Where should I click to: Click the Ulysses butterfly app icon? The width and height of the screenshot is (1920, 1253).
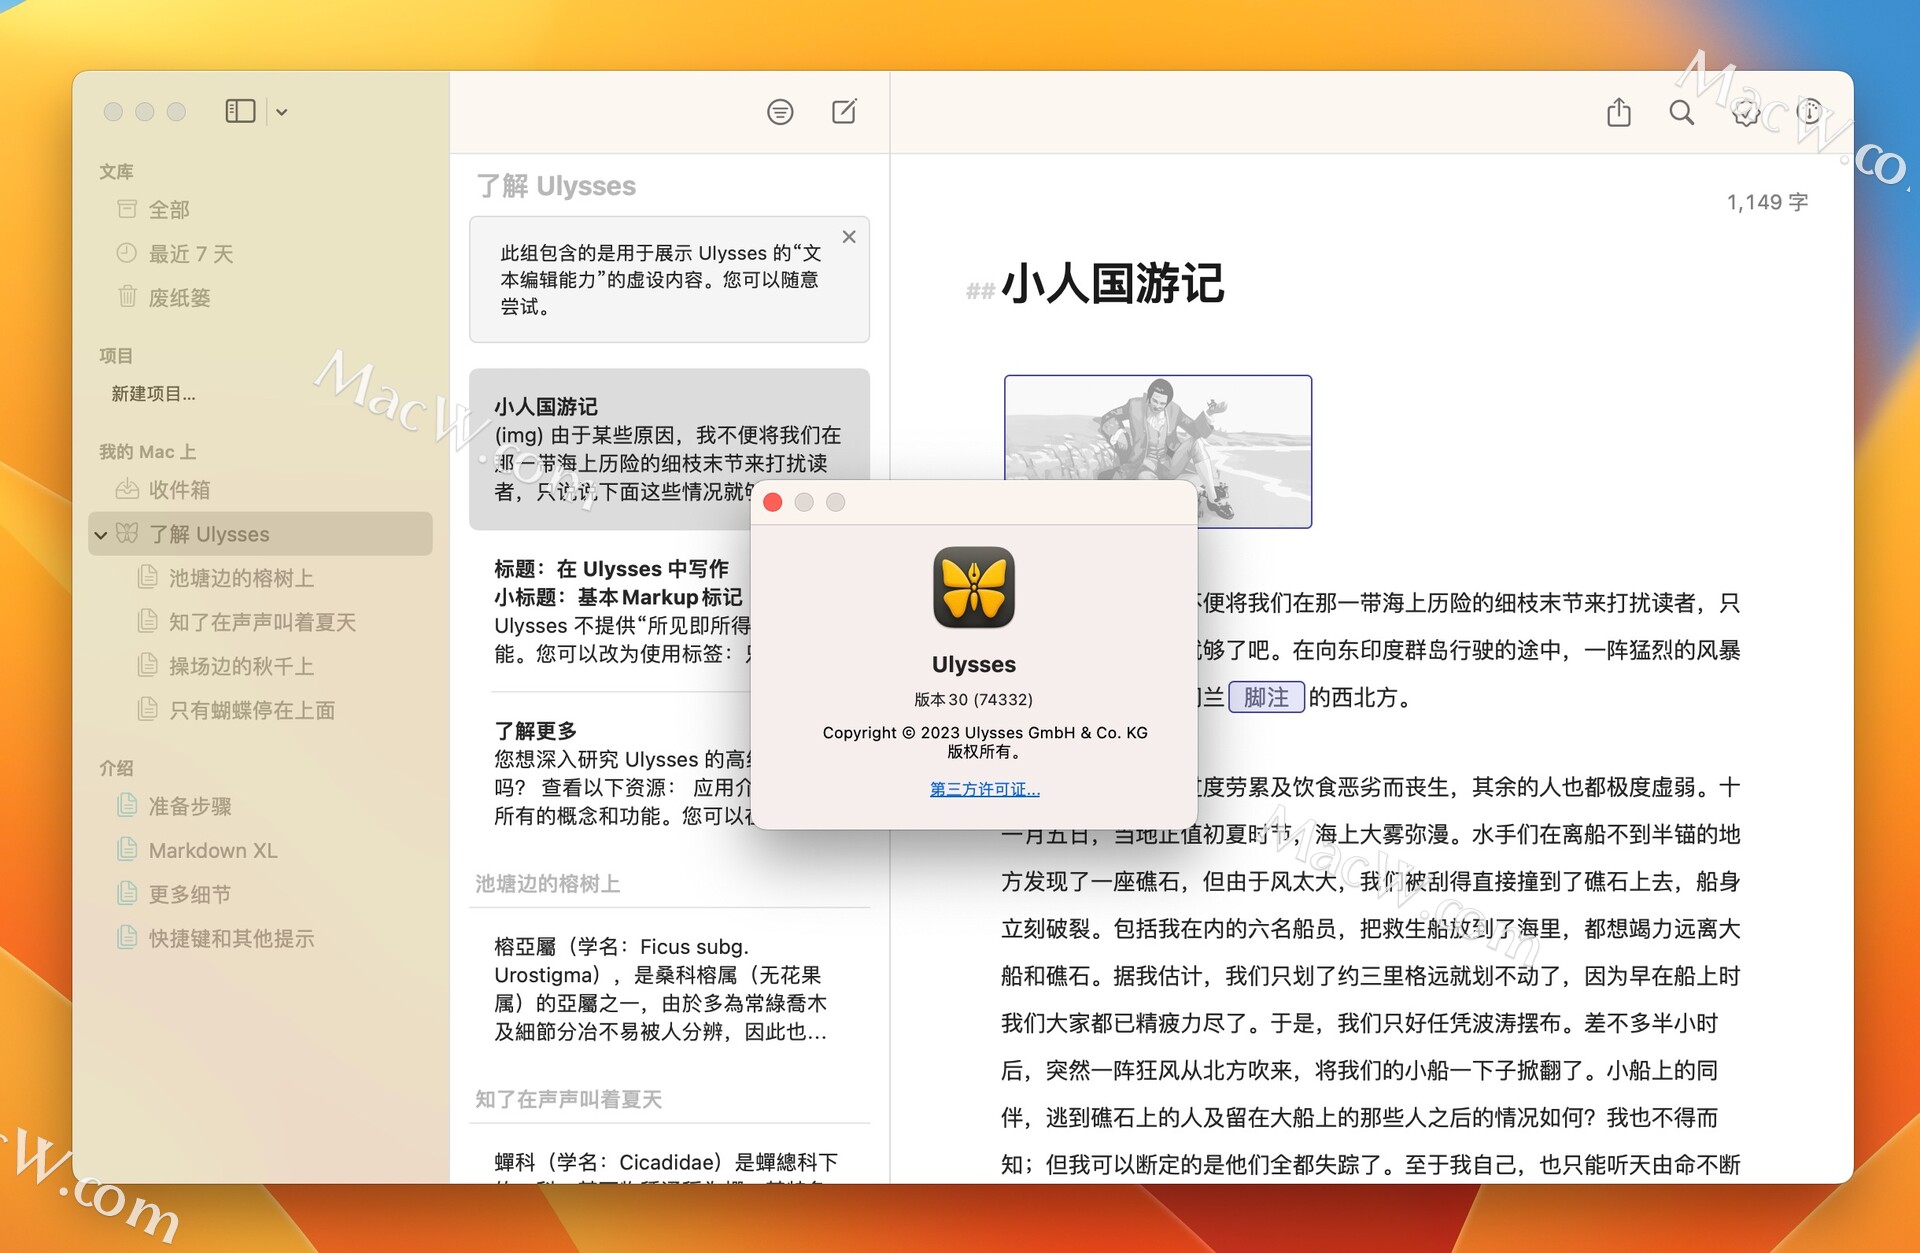click(x=974, y=587)
